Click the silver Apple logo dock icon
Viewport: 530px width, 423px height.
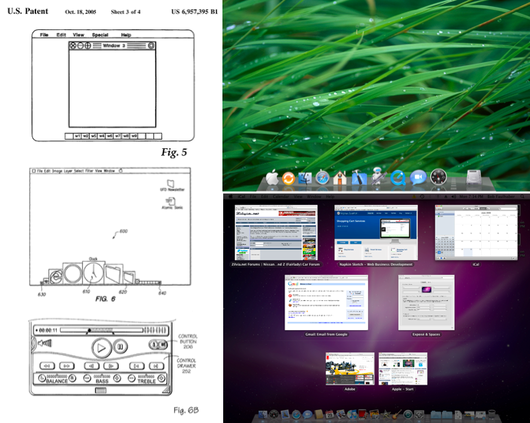[272, 177]
